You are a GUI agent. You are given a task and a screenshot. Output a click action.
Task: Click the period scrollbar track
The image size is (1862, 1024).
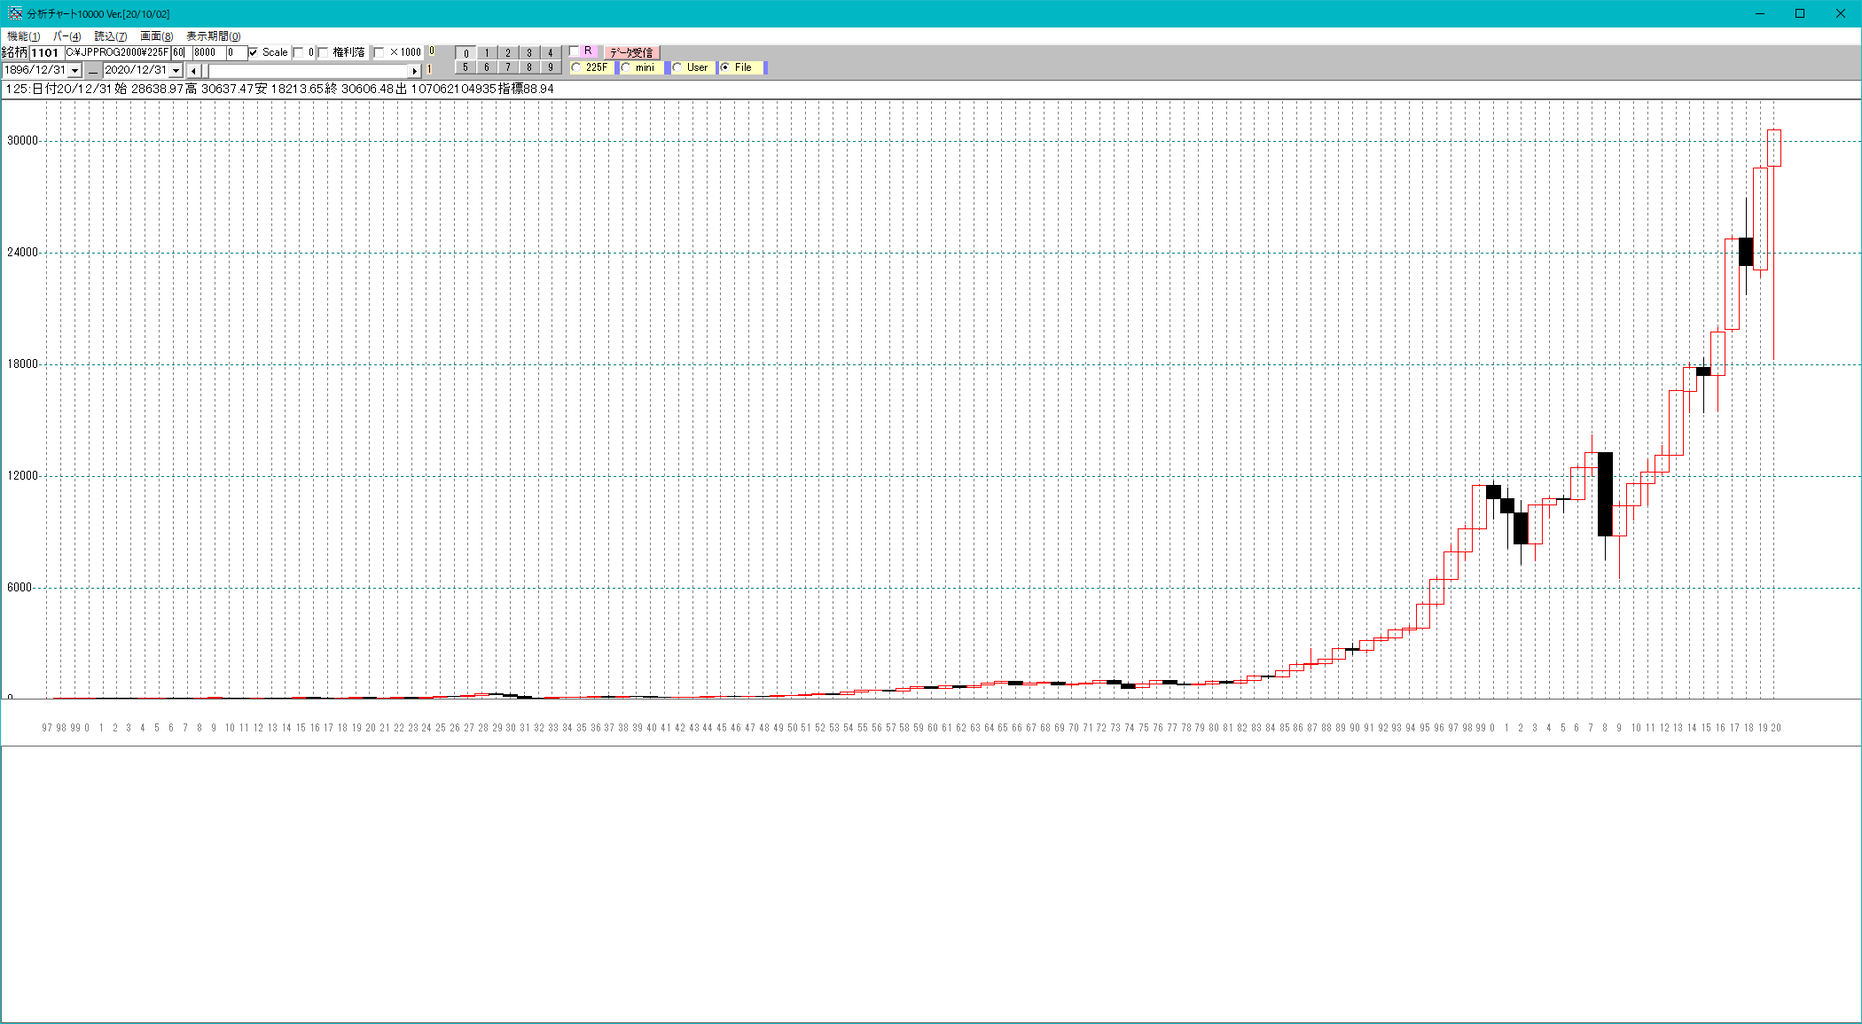(306, 71)
